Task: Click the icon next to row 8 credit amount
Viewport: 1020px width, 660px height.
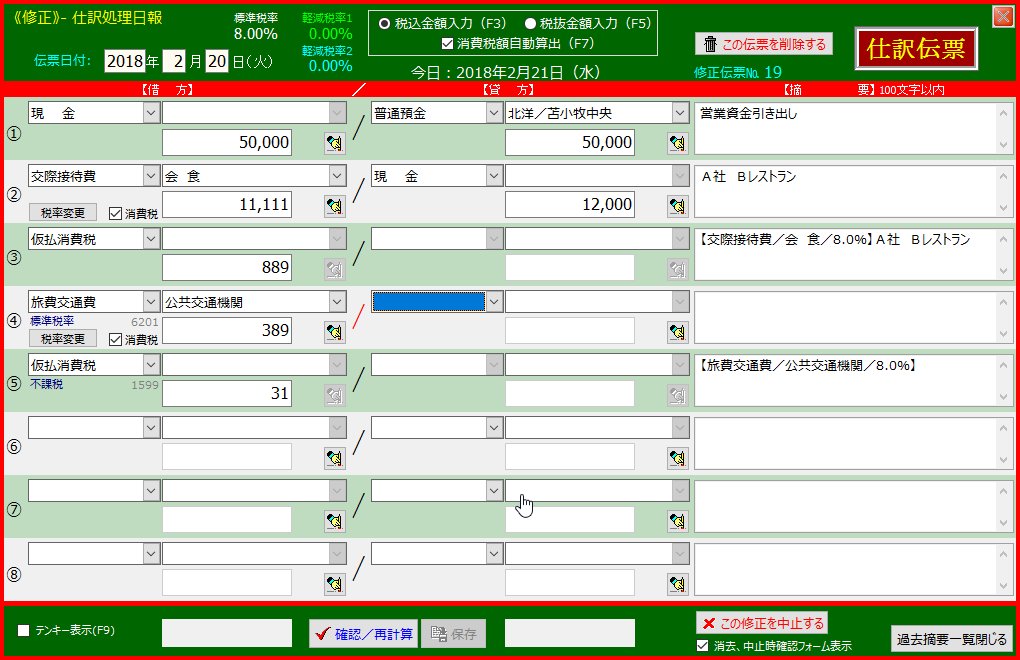Action: click(678, 584)
